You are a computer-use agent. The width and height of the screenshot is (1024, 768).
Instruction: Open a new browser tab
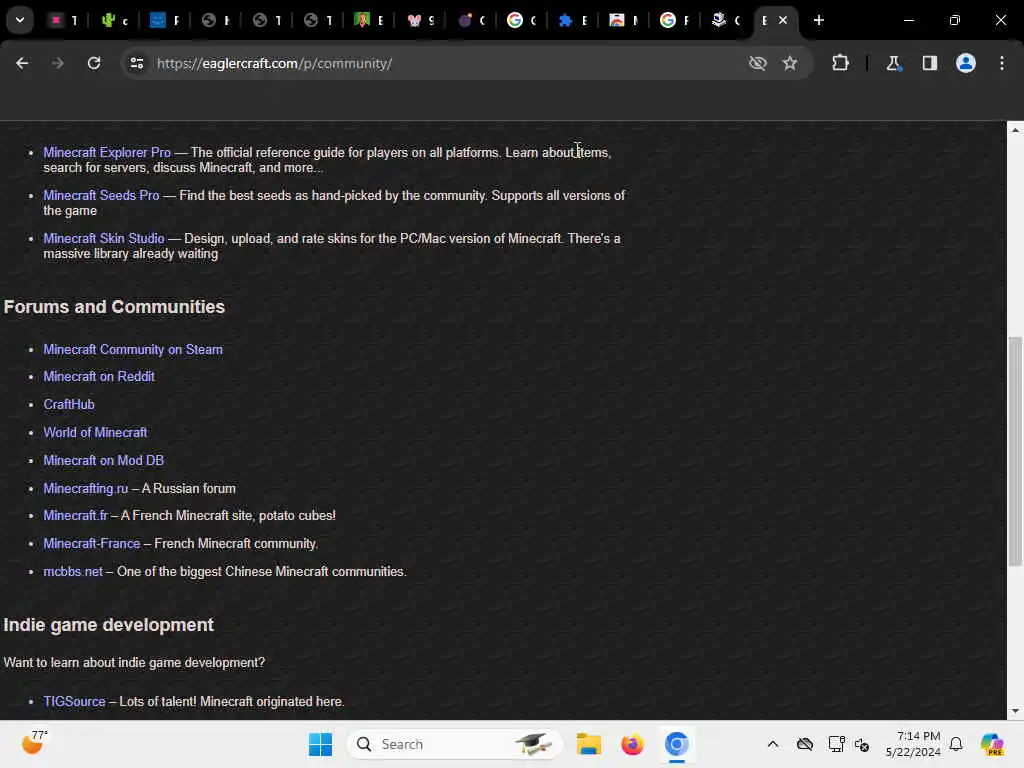[x=819, y=20]
